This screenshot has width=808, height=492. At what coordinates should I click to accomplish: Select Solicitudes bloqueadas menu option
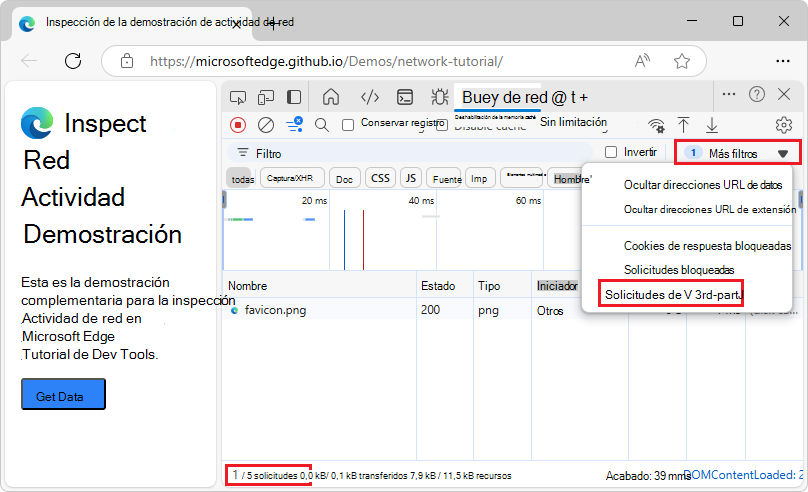pyautogui.click(x=678, y=270)
